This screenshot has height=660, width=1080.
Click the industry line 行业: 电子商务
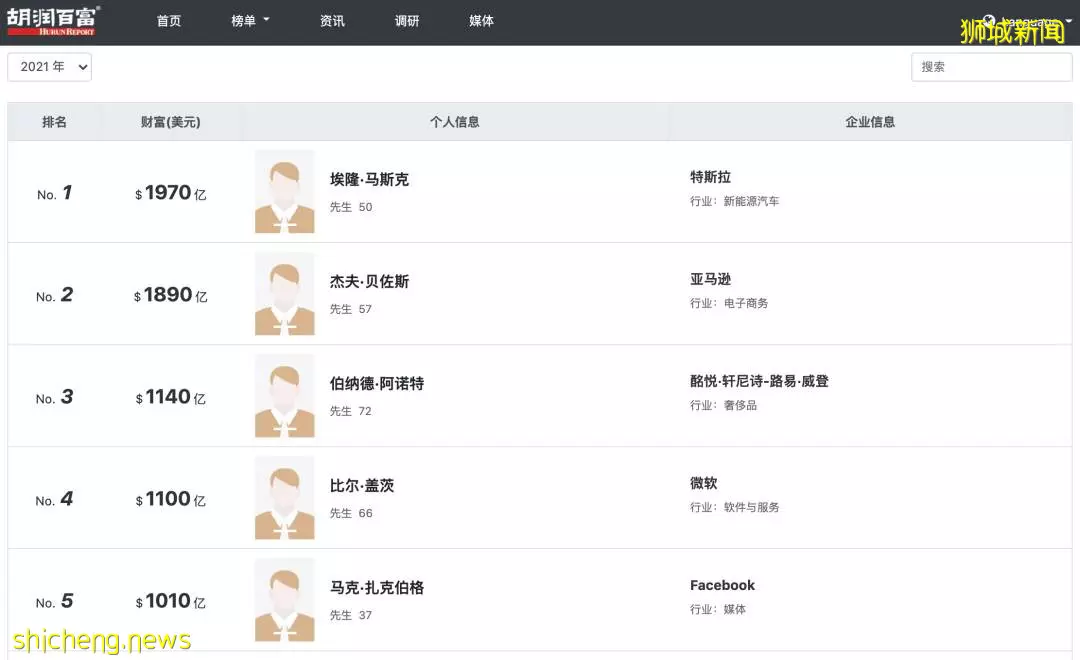[x=729, y=303]
